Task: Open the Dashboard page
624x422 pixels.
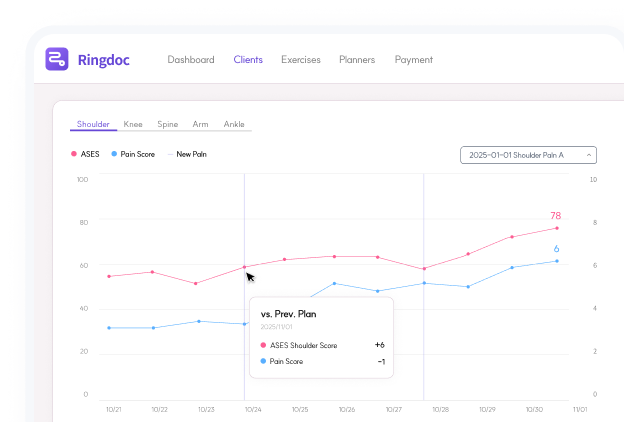Action: [x=191, y=60]
